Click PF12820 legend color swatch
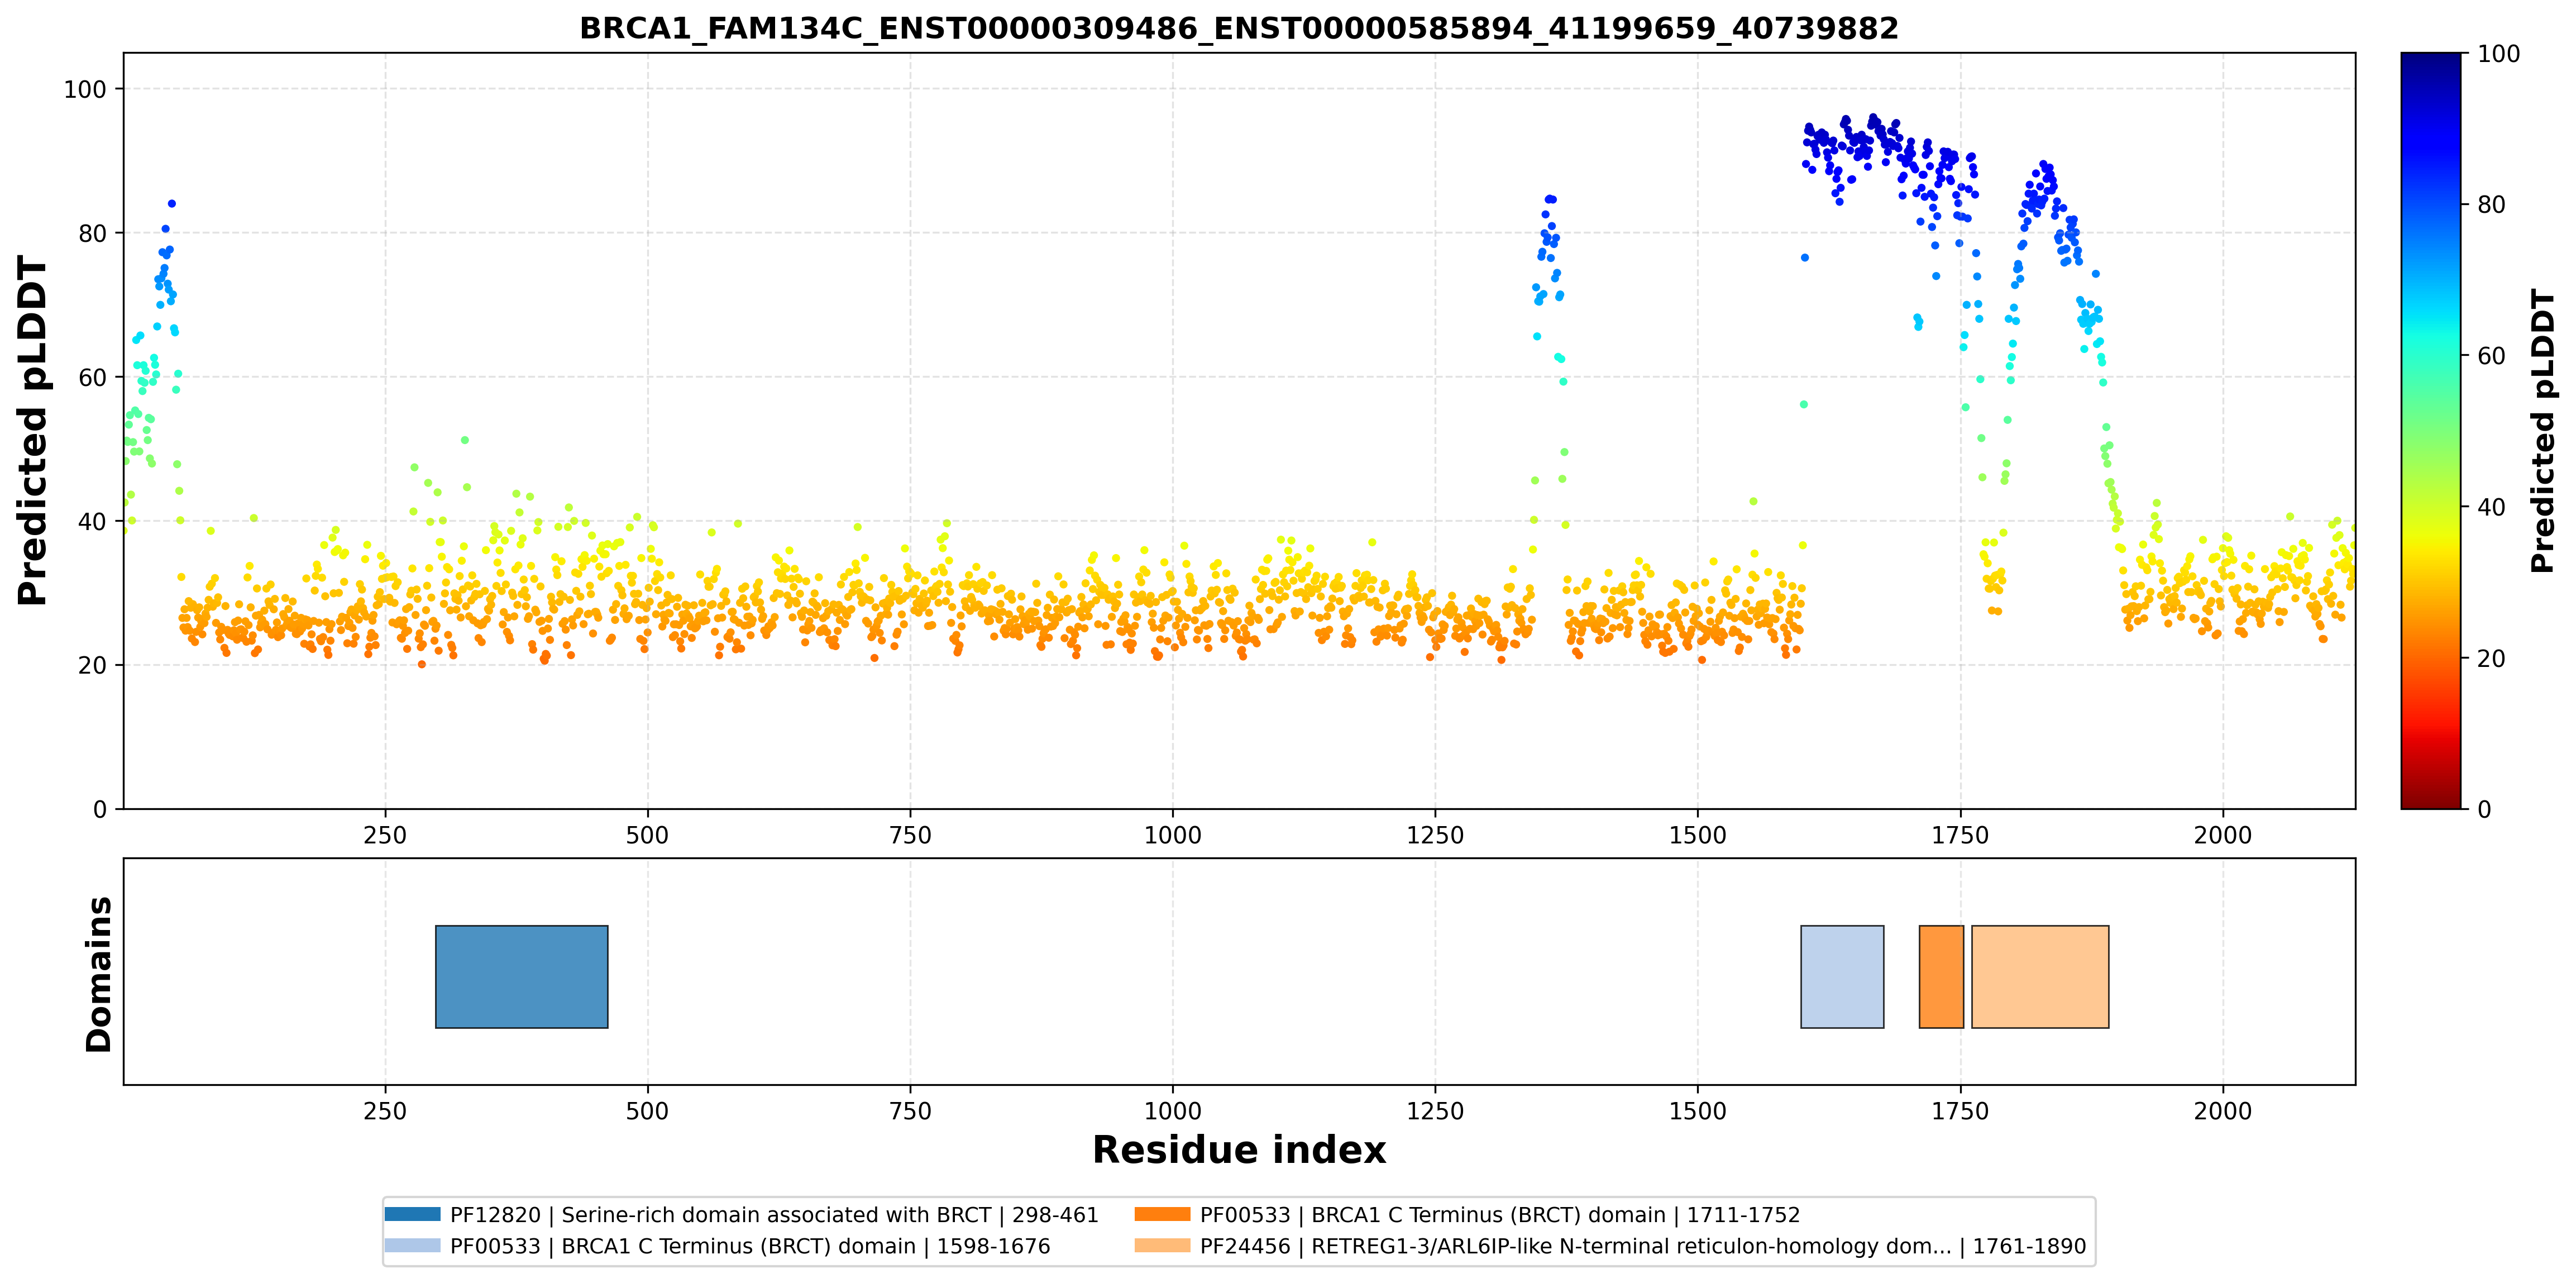Viewport: 2576px width, 1283px height. pos(412,1214)
